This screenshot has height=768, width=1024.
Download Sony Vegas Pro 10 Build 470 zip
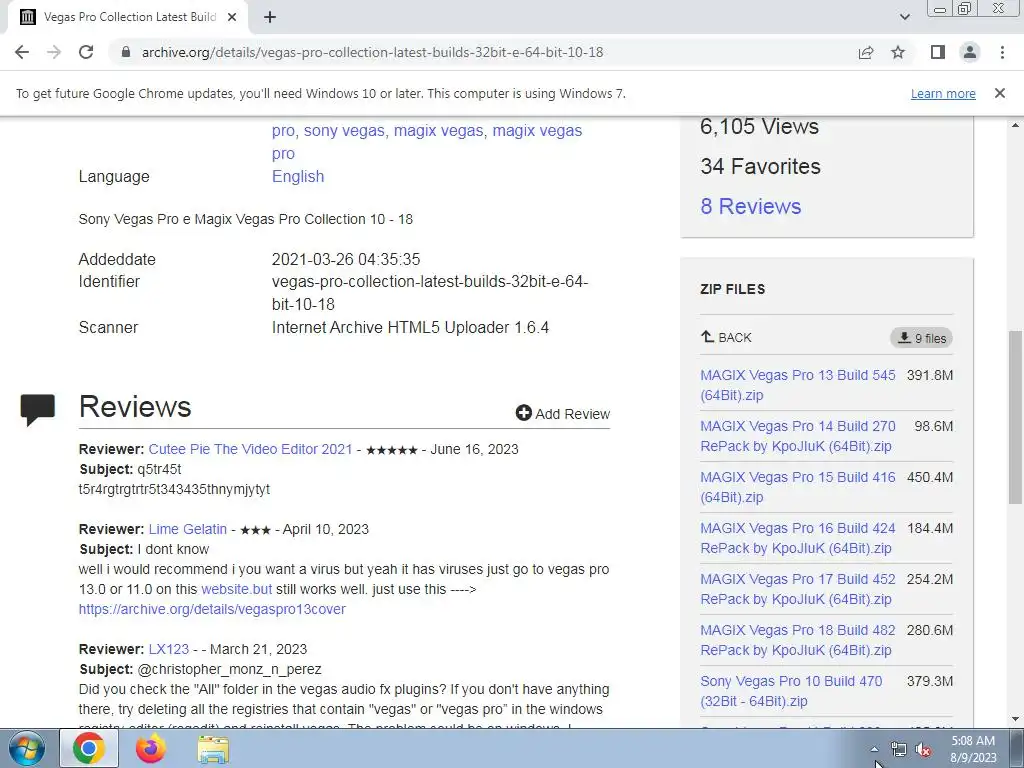[791, 690]
